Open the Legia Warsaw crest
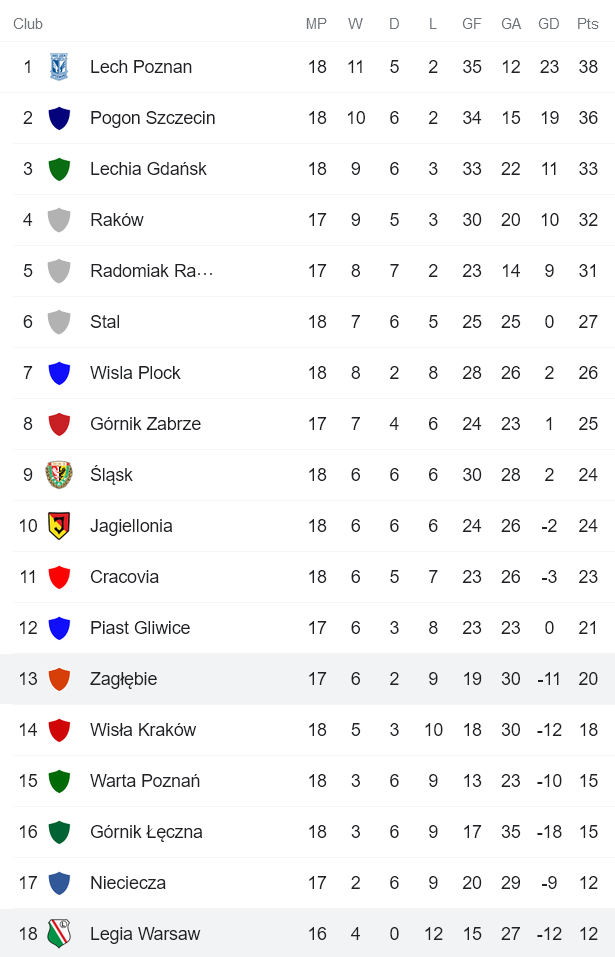Viewport: 615px width, 957px height. (x=59, y=933)
